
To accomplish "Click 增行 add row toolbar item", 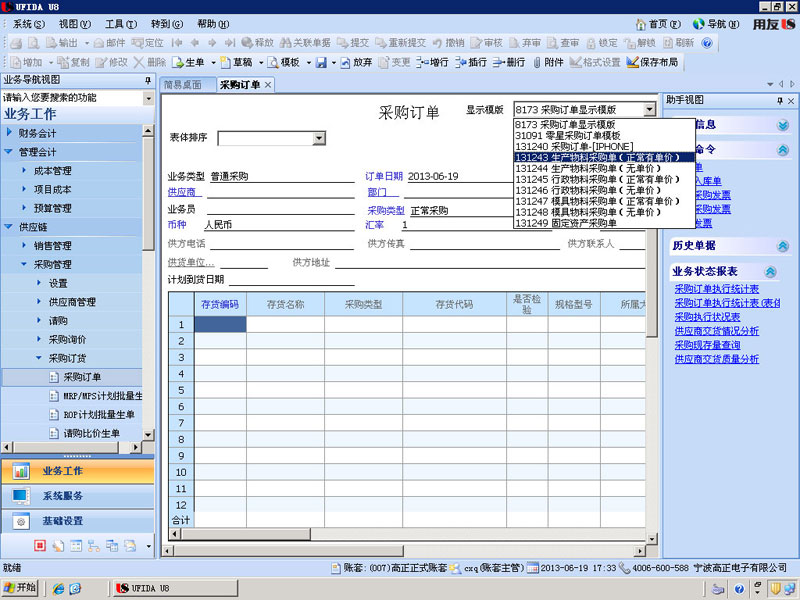I will [x=432, y=62].
